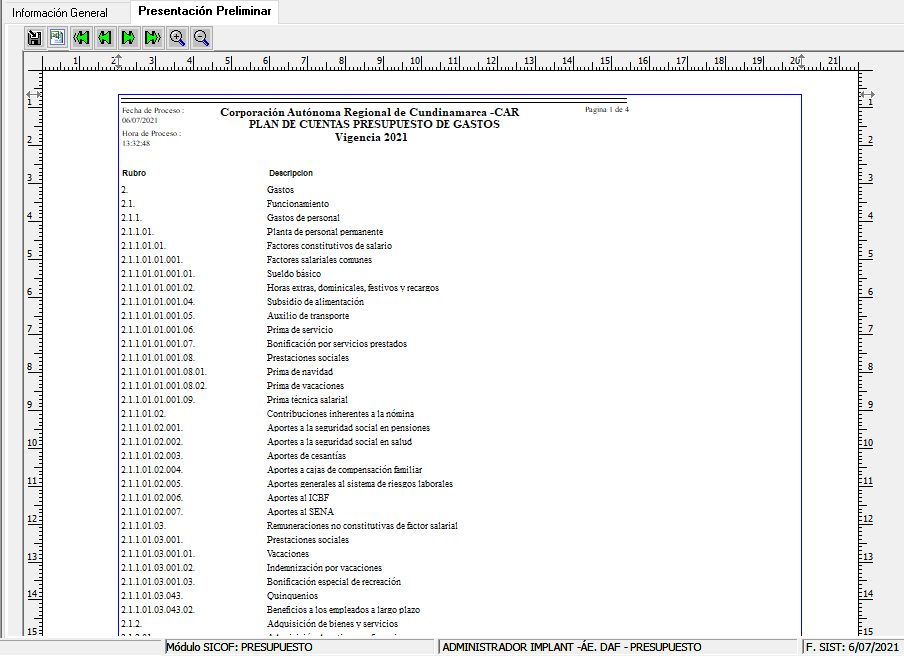Click the 'Rubro' column header

point(134,173)
